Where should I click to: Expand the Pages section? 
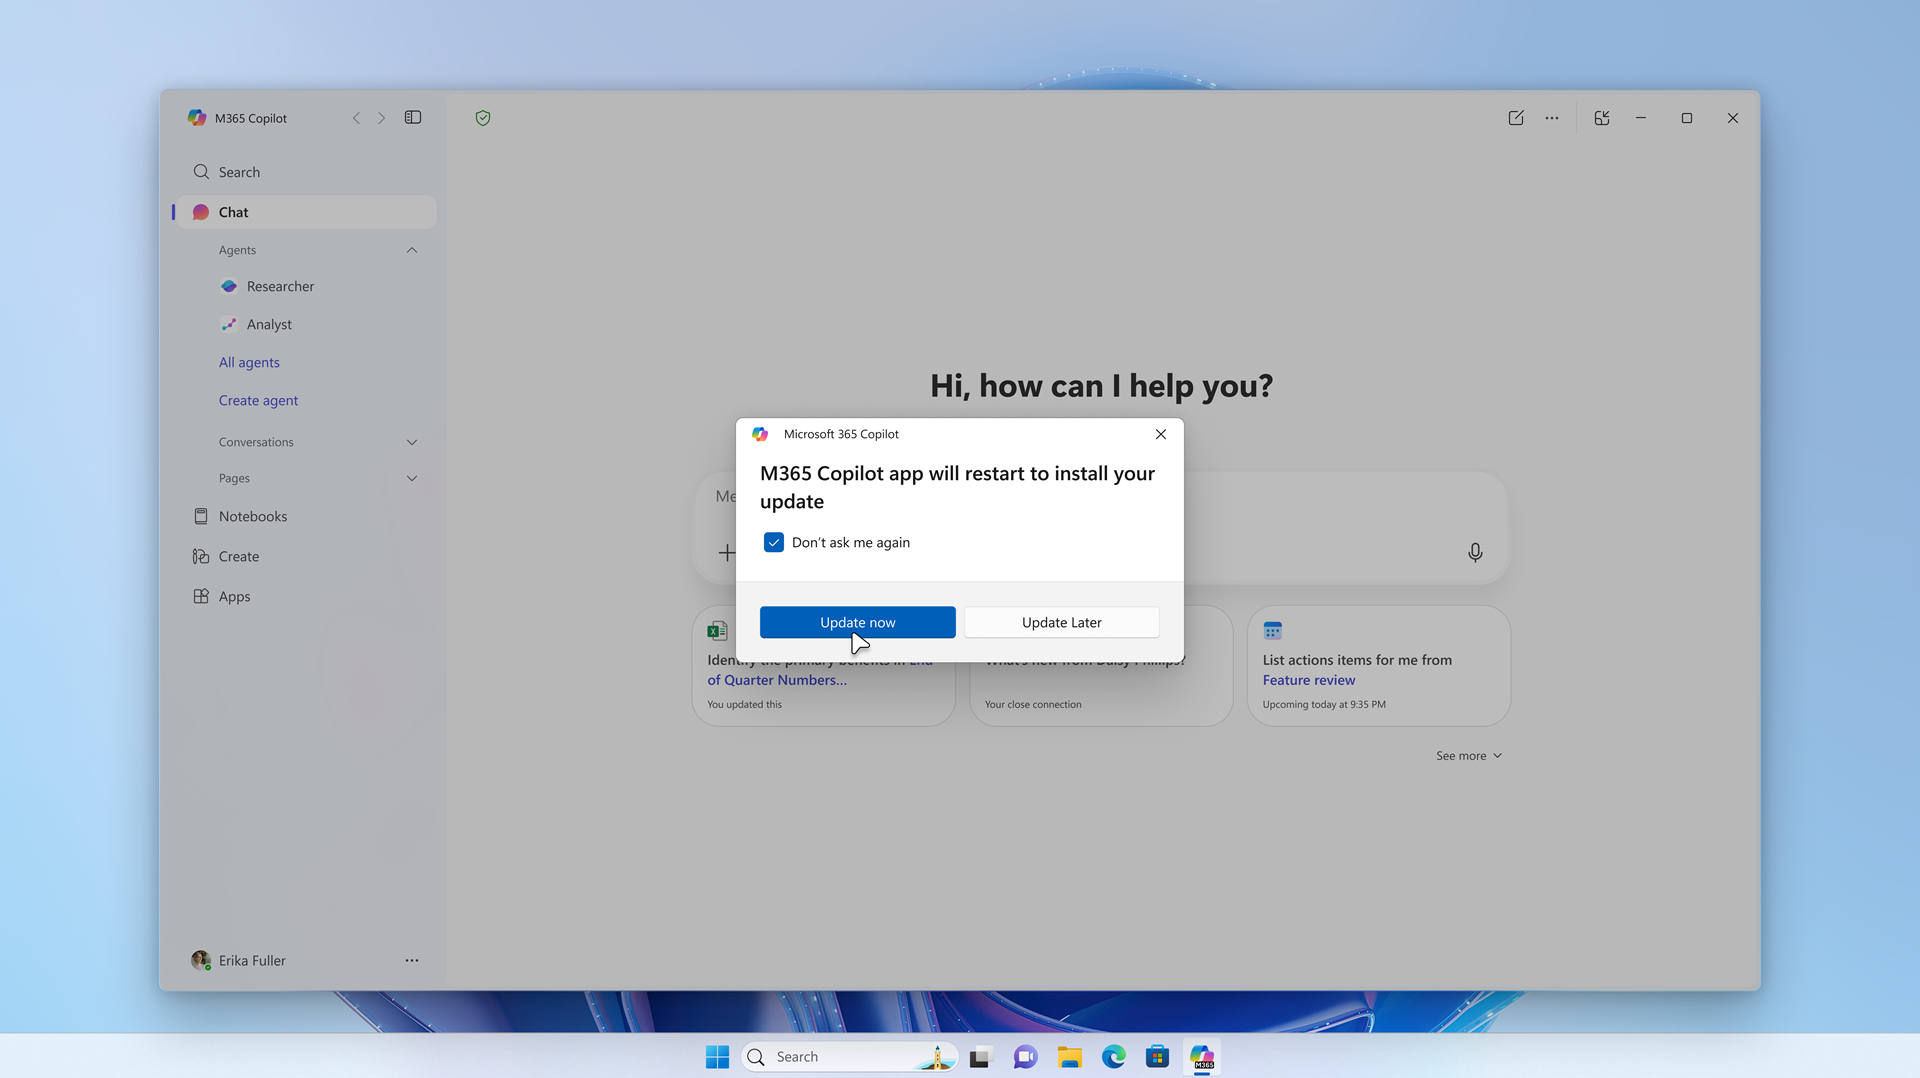(412, 478)
